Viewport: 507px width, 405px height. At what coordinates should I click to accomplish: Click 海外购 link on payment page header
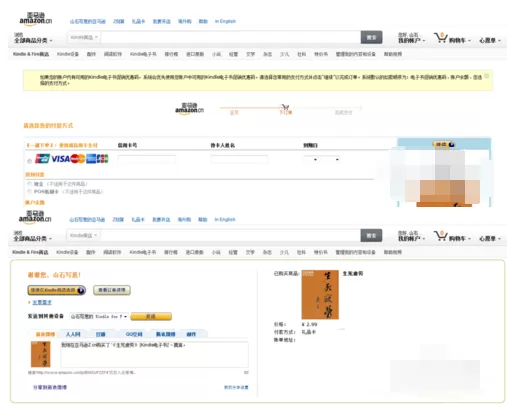(184, 21)
